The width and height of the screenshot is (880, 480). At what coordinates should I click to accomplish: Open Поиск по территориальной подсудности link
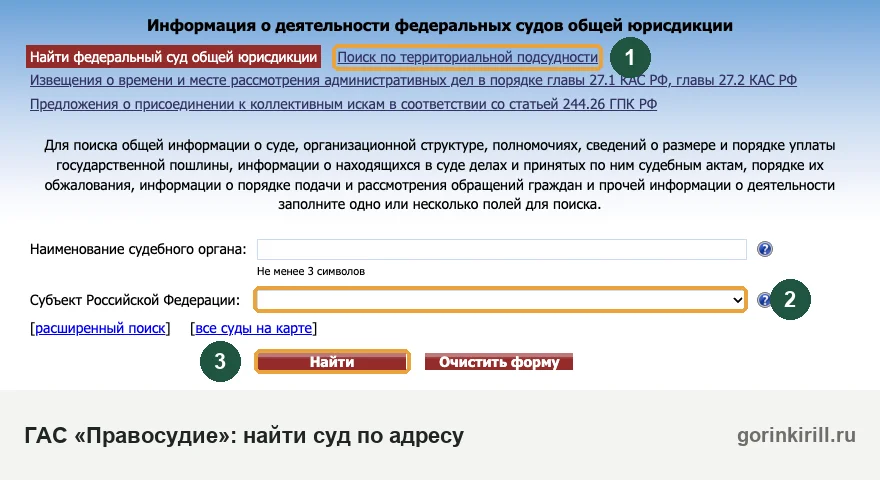(468, 57)
